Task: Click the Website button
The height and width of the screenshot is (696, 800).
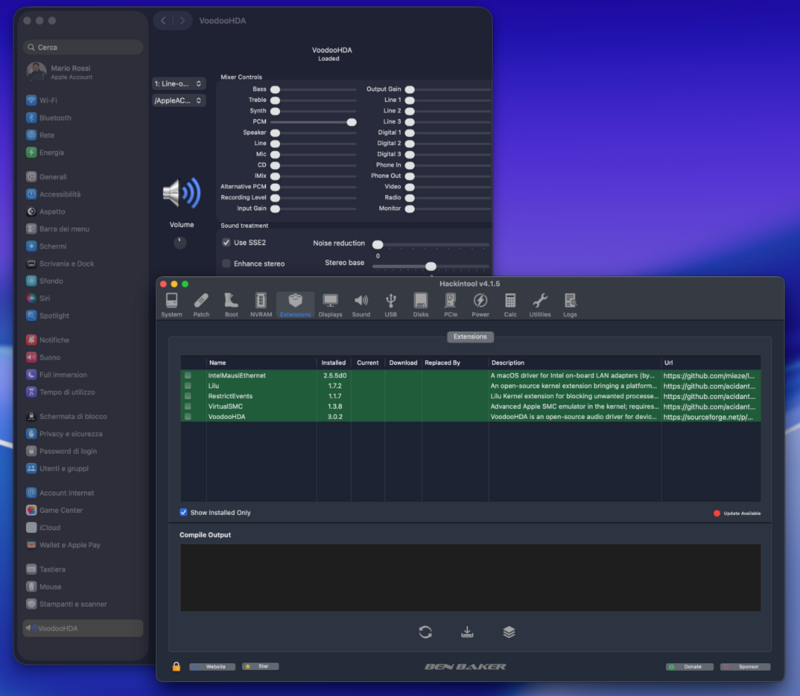Action: coord(212,667)
